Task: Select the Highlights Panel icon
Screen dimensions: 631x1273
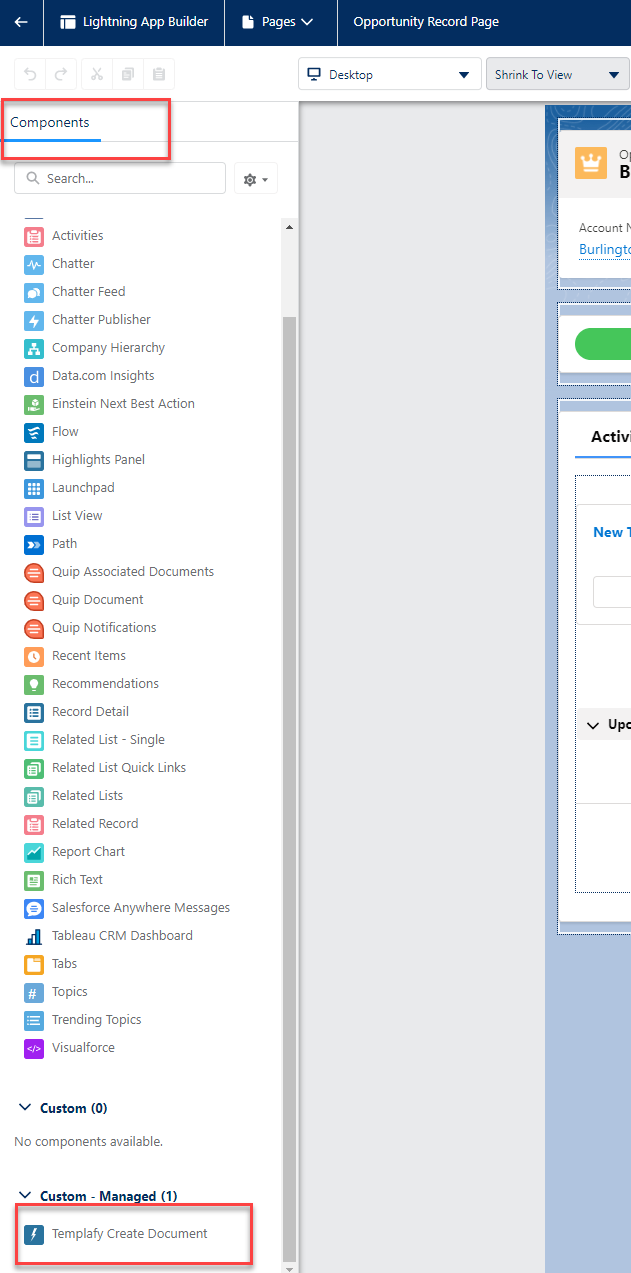Action: [34, 460]
